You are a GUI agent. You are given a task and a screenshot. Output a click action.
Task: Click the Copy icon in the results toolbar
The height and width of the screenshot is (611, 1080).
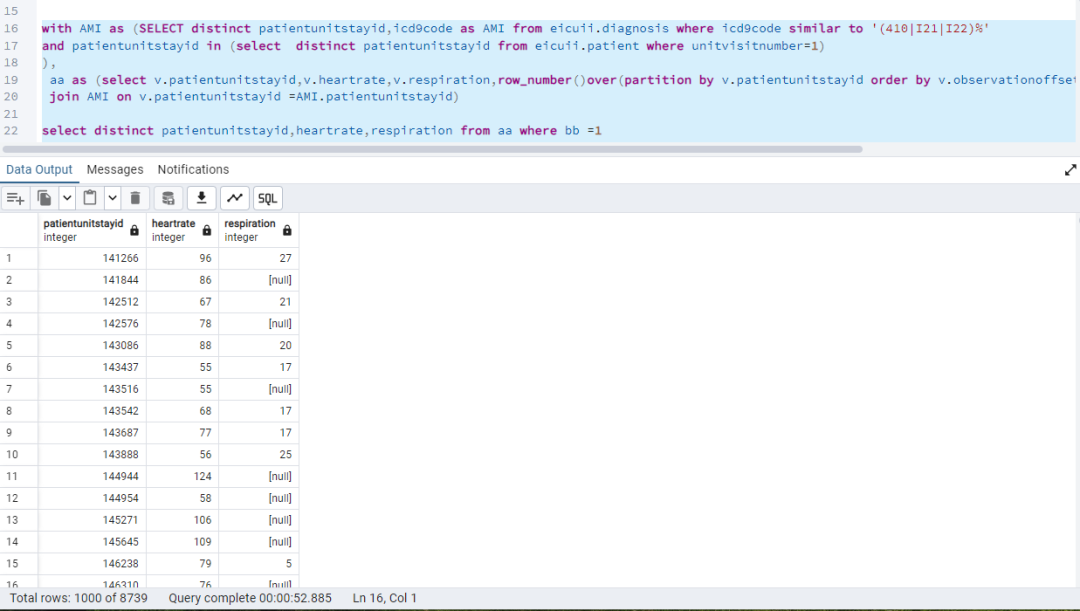pyautogui.click(x=44, y=198)
